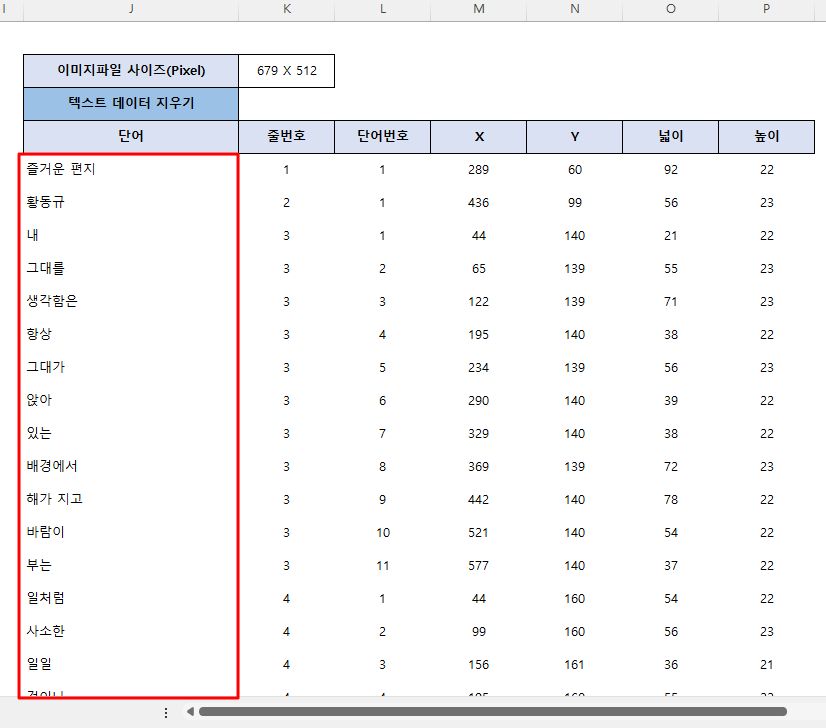826x728 pixels.
Task: Click X value 195 in 항상 row
Action: (478, 335)
